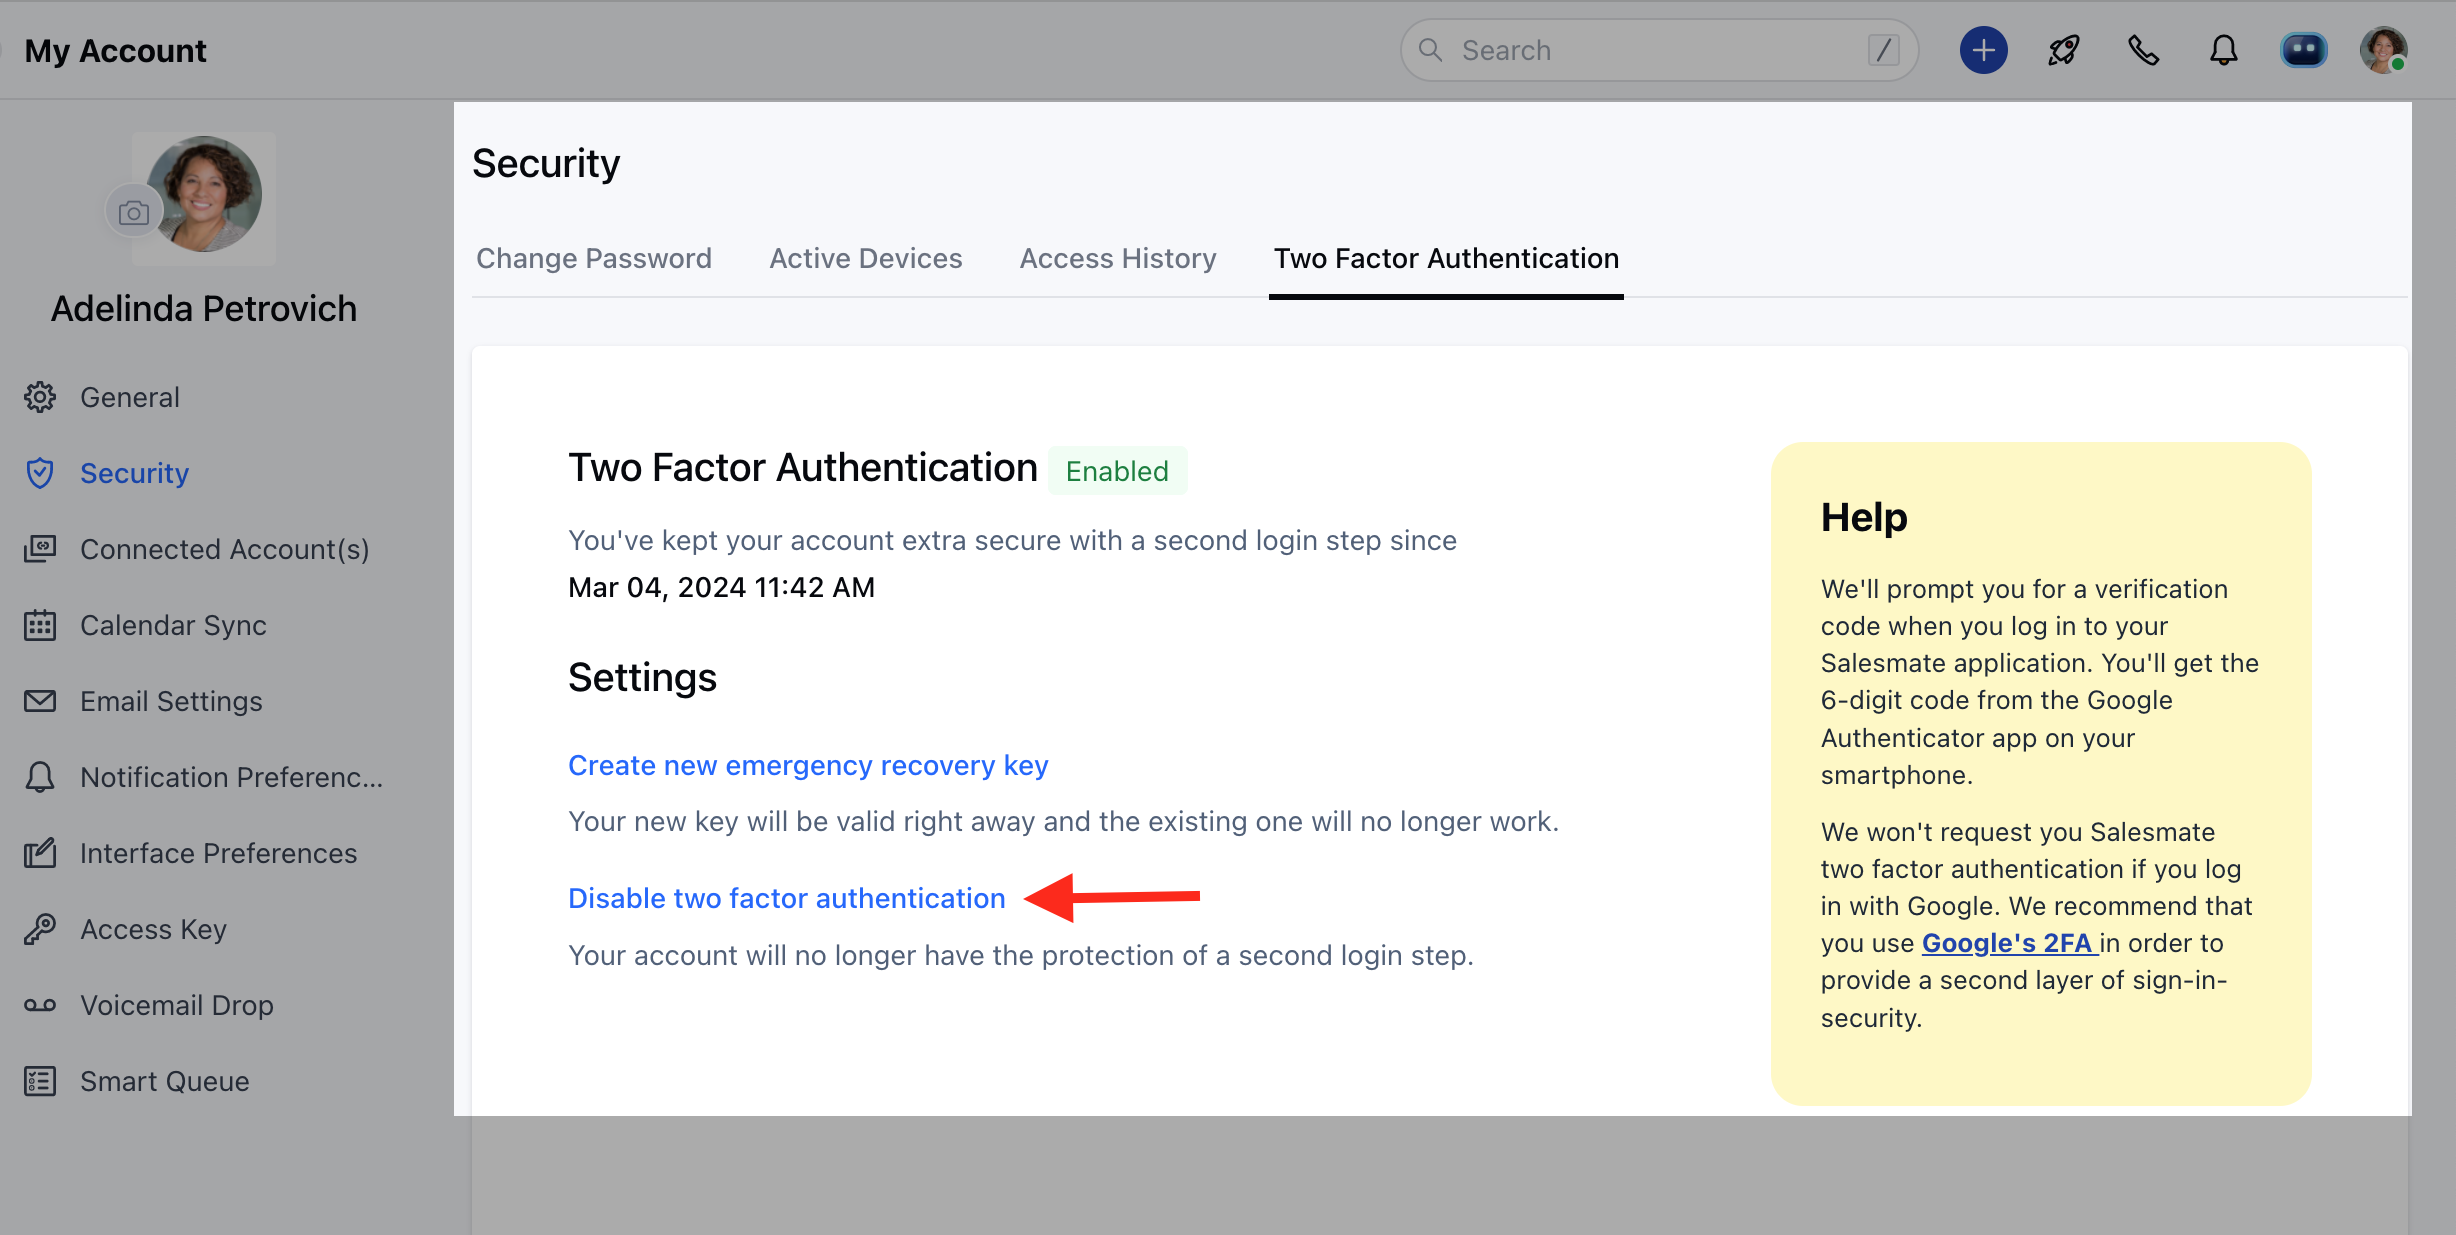Screen dimensions: 2456x1235
Task: Open Email Settings in sidebar
Action: point(171,701)
